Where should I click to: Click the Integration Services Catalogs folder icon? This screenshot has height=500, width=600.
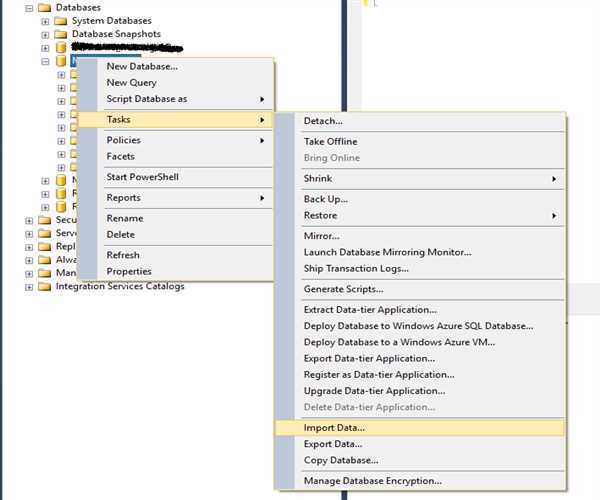pos(44,286)
